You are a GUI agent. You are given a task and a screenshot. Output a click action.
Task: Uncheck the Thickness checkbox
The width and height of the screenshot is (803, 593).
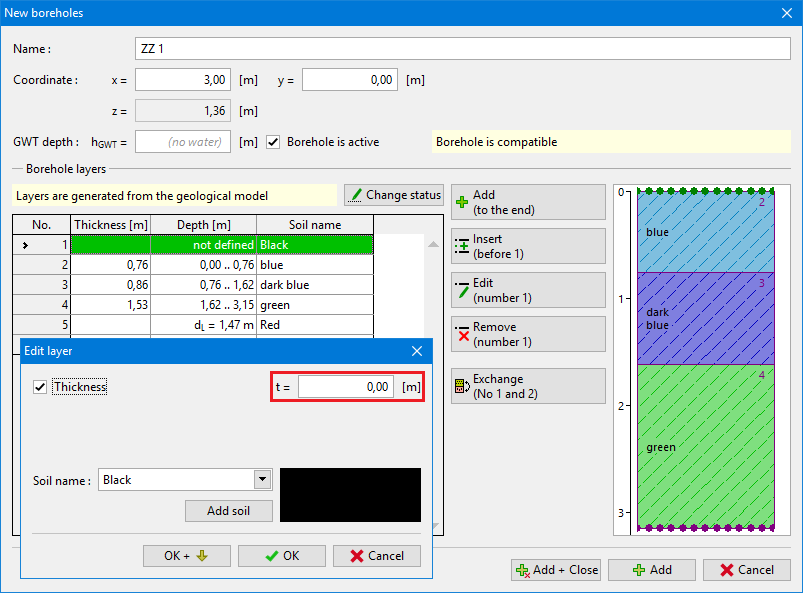40,387
